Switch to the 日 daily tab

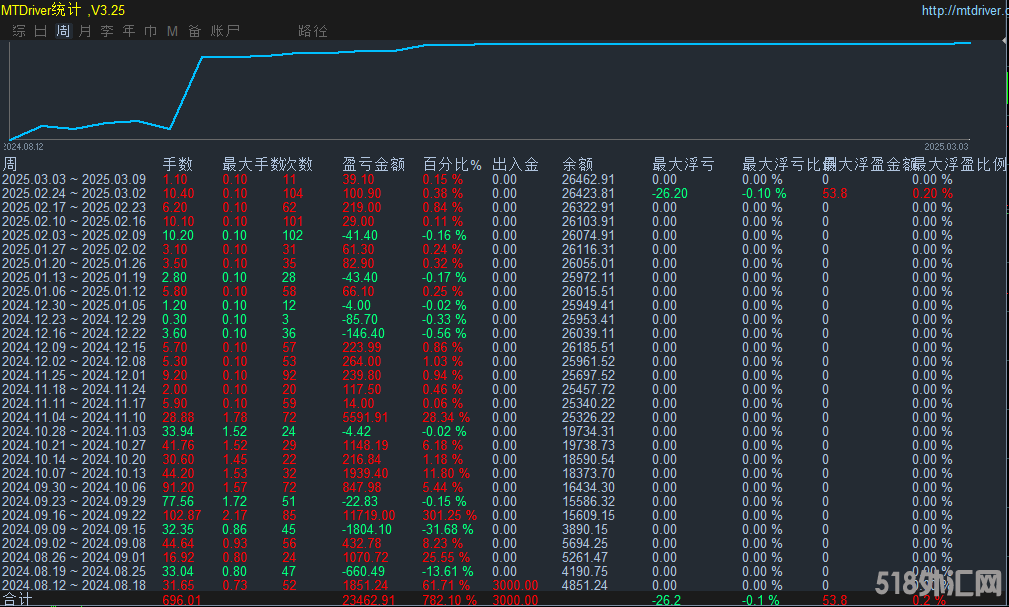41,31
